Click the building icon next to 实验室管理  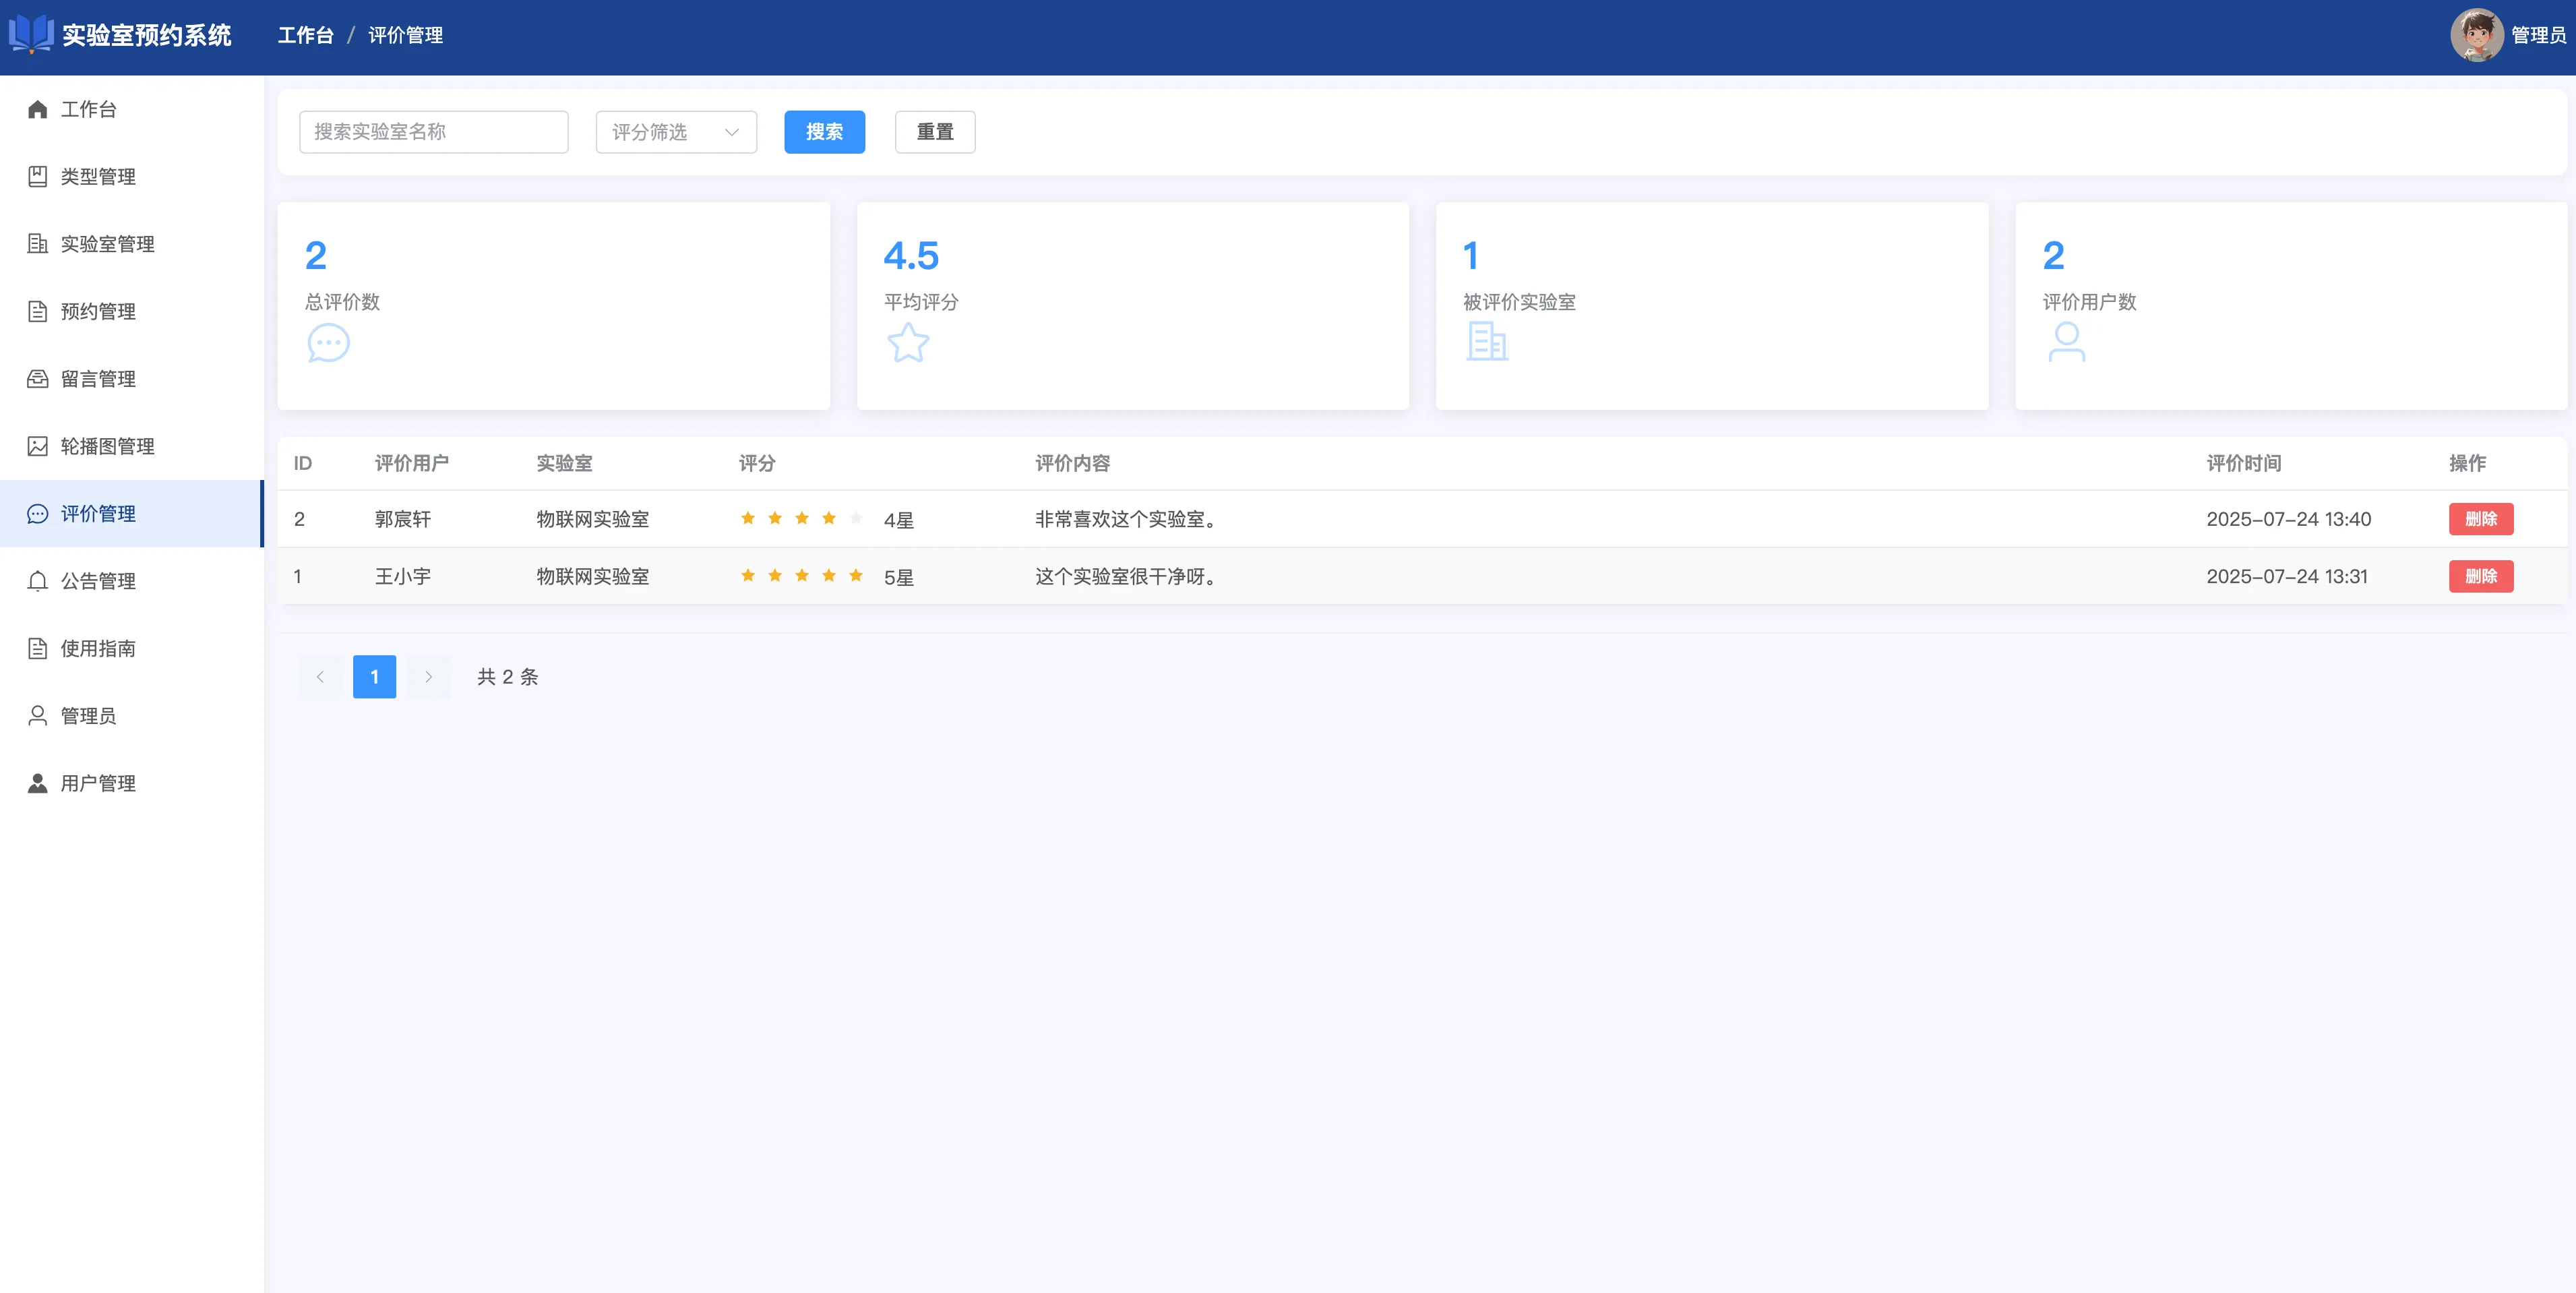click(37, 244)
